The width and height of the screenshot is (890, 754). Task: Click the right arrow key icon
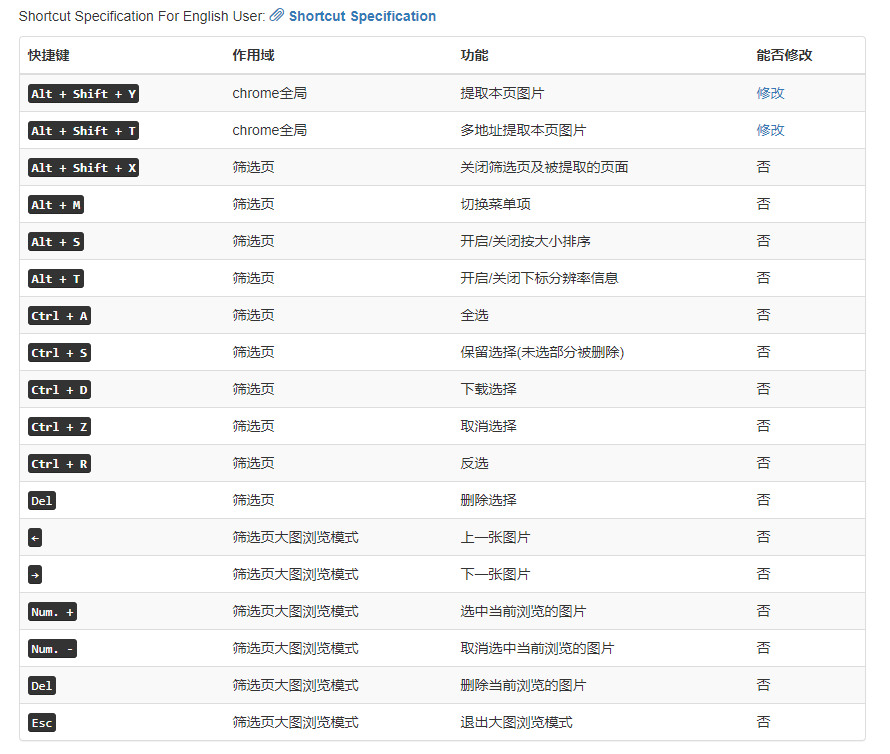36,575
